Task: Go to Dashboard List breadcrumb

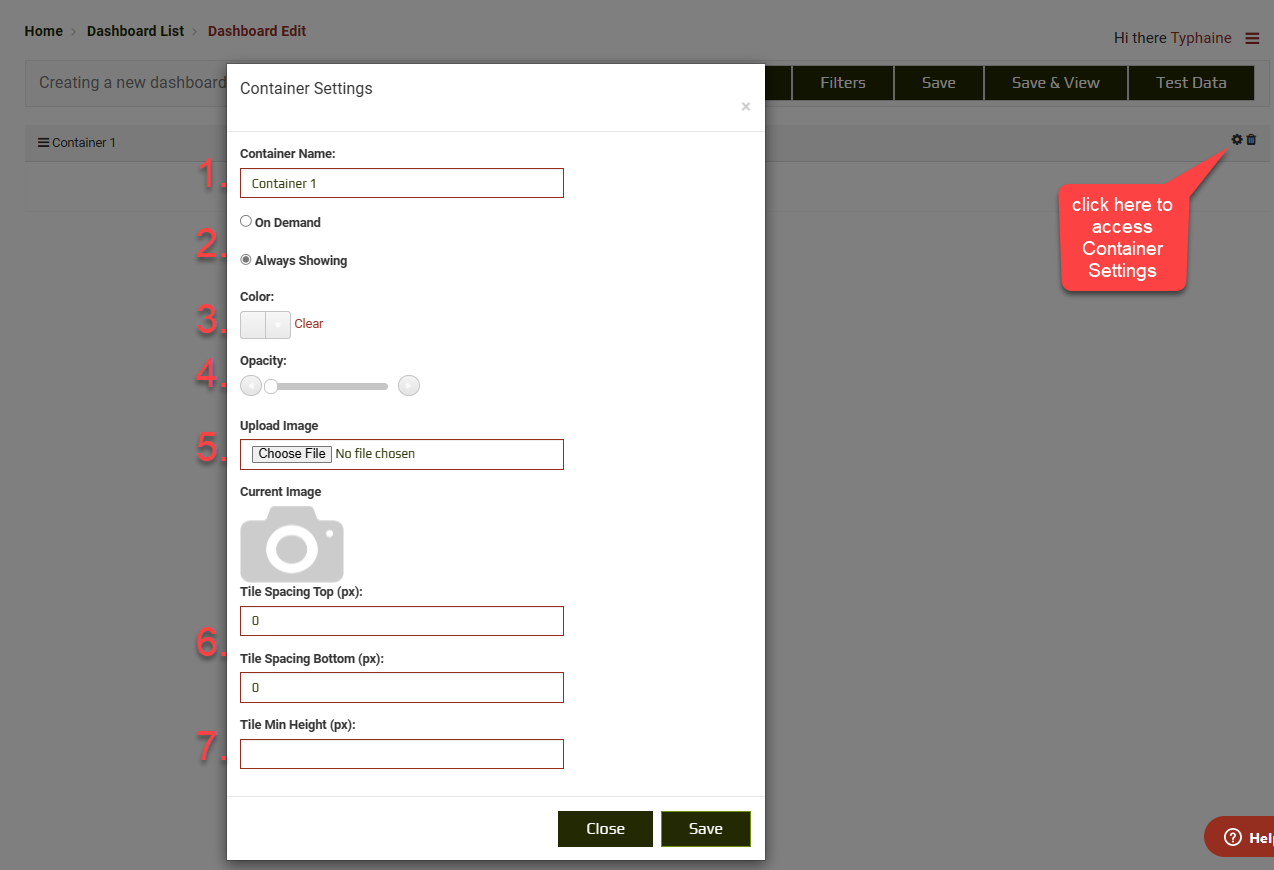Action: point(135,31)
